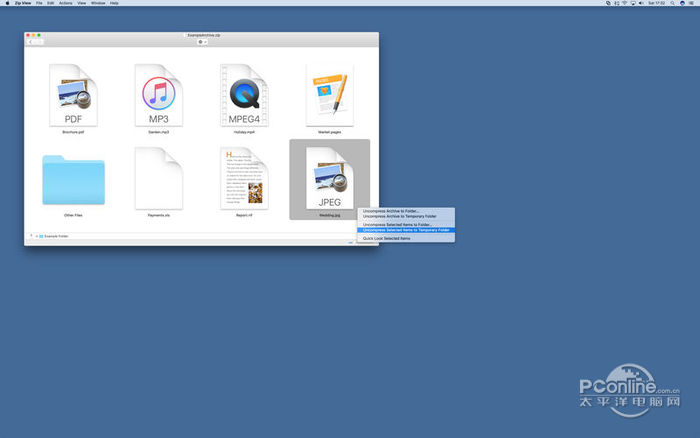The image size is (700, 438).
Task: Pick Uncompress Selected Items to Temporary Folder
Action: 407,230
